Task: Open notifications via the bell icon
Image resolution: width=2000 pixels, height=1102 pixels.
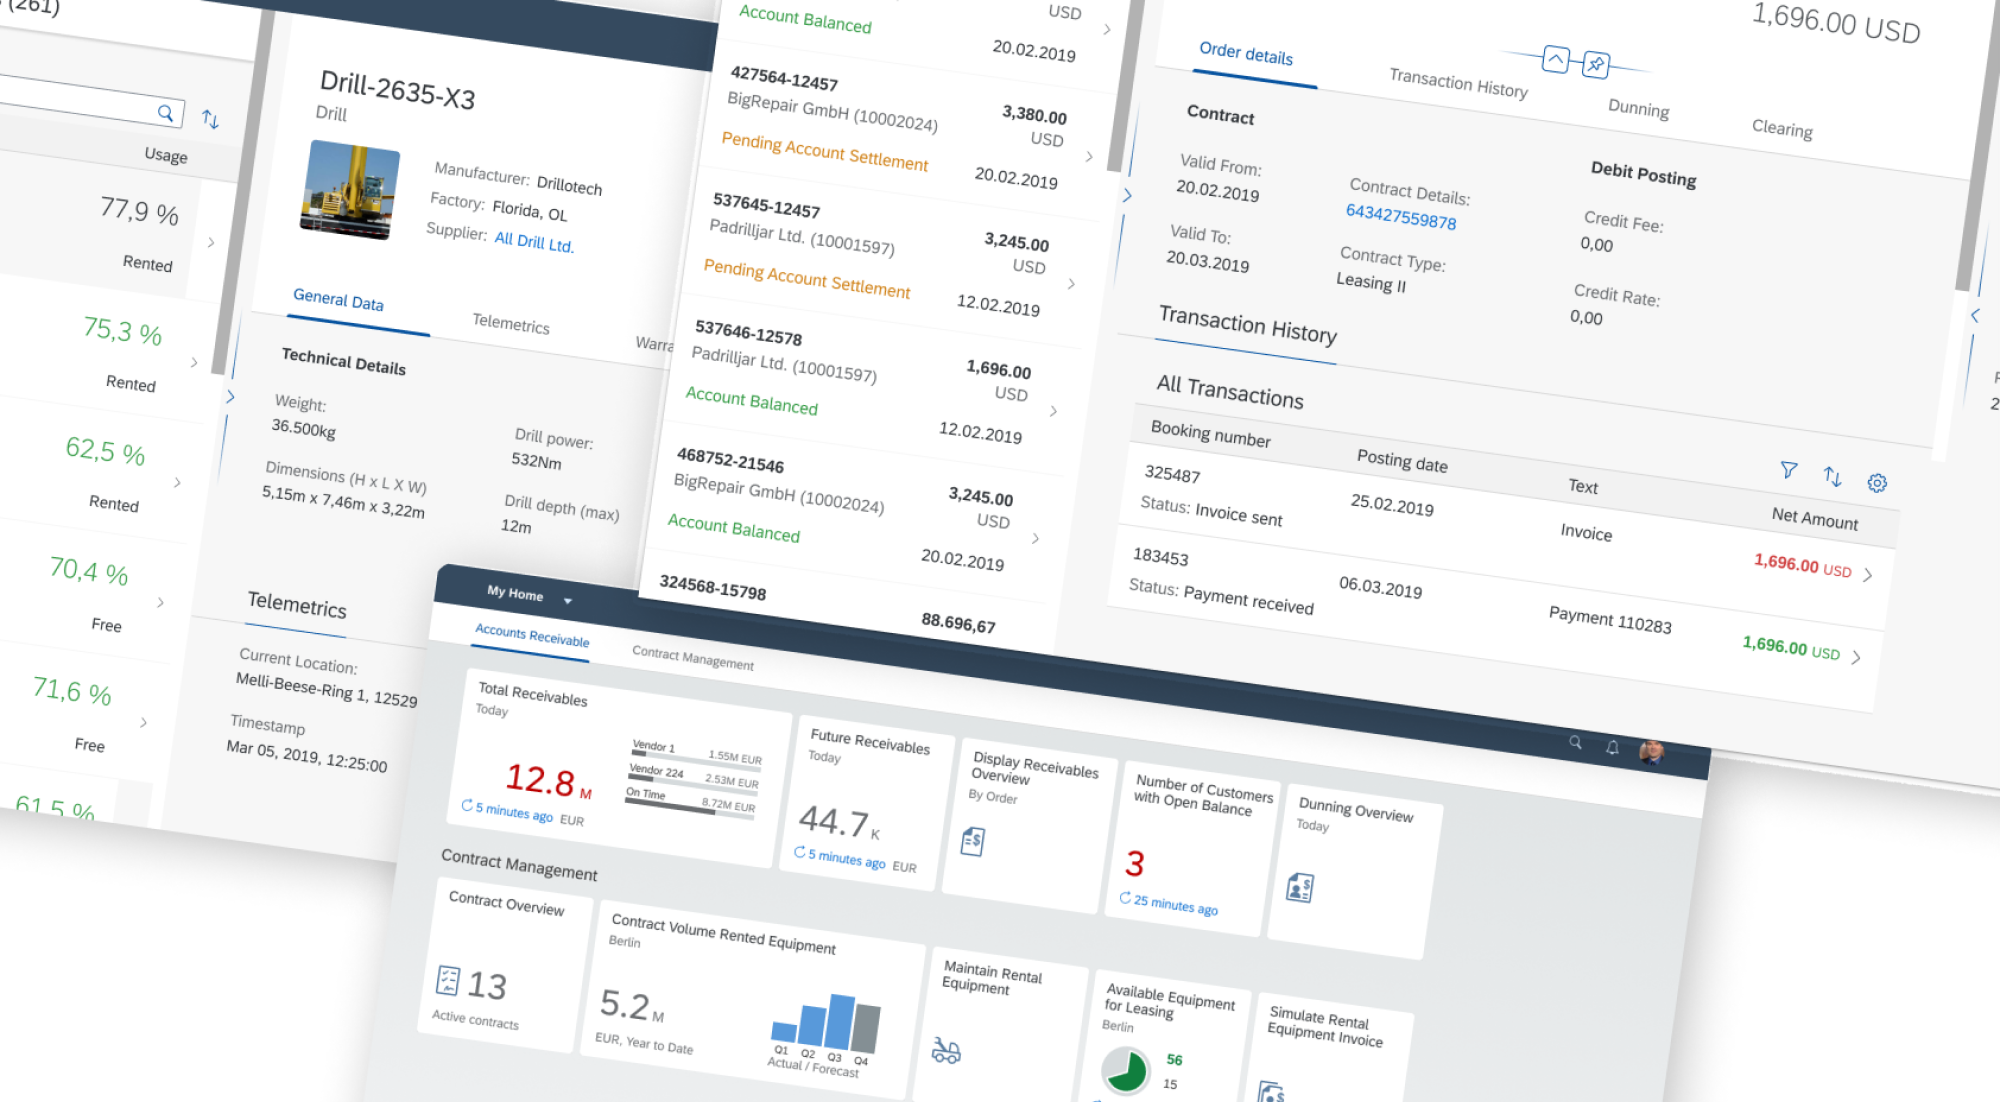Action: [x=1612, y=746]
